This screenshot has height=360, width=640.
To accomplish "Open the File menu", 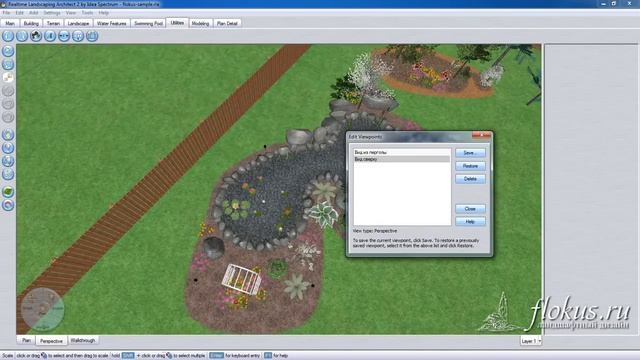I will pyautogui.click(x=6, y=13).
